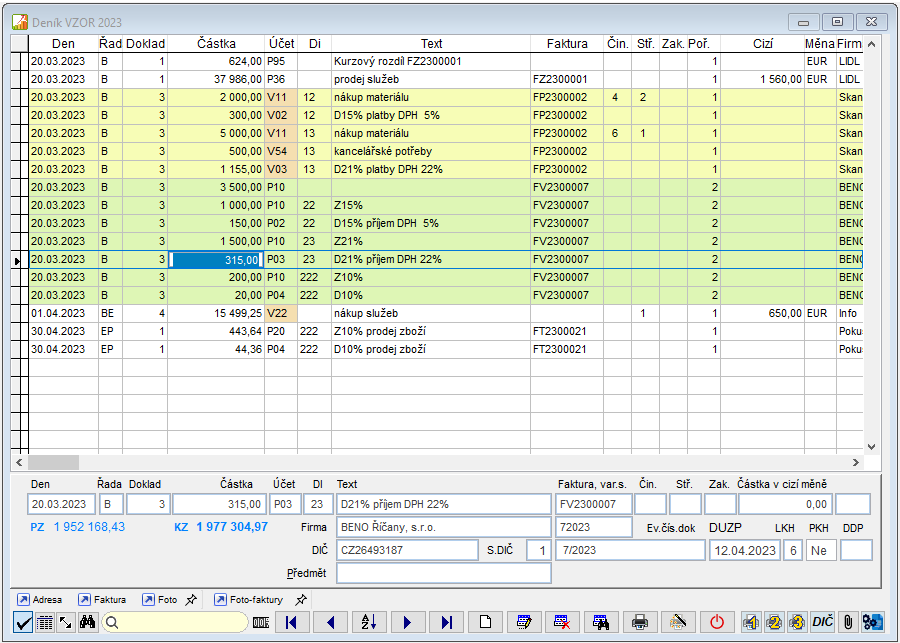Click the DIČ field CZ26493187
The width and height of the screenshot is (900, 643).
point(407,550)
